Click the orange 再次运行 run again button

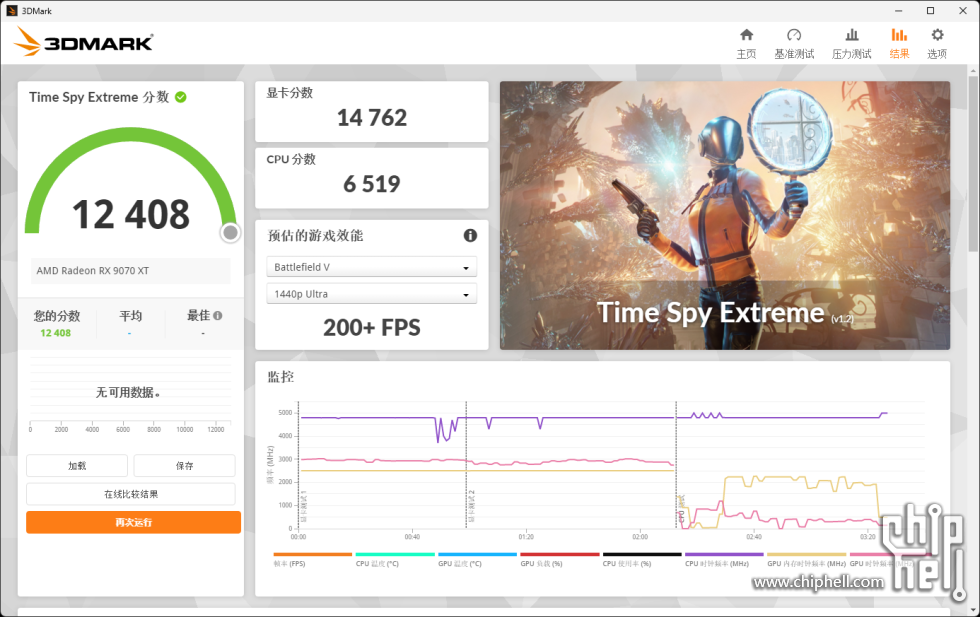133,523
